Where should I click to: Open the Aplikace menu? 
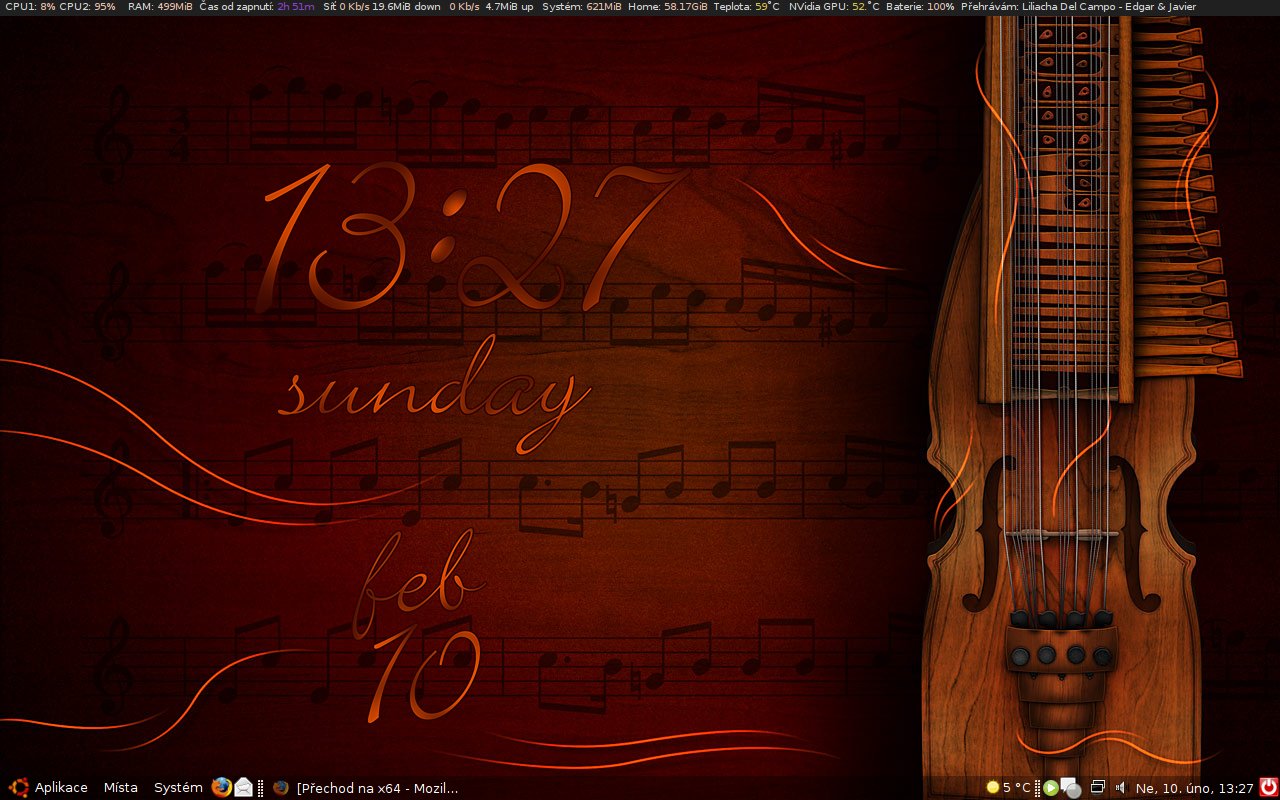pyautogui.click(x=61, y=787)
